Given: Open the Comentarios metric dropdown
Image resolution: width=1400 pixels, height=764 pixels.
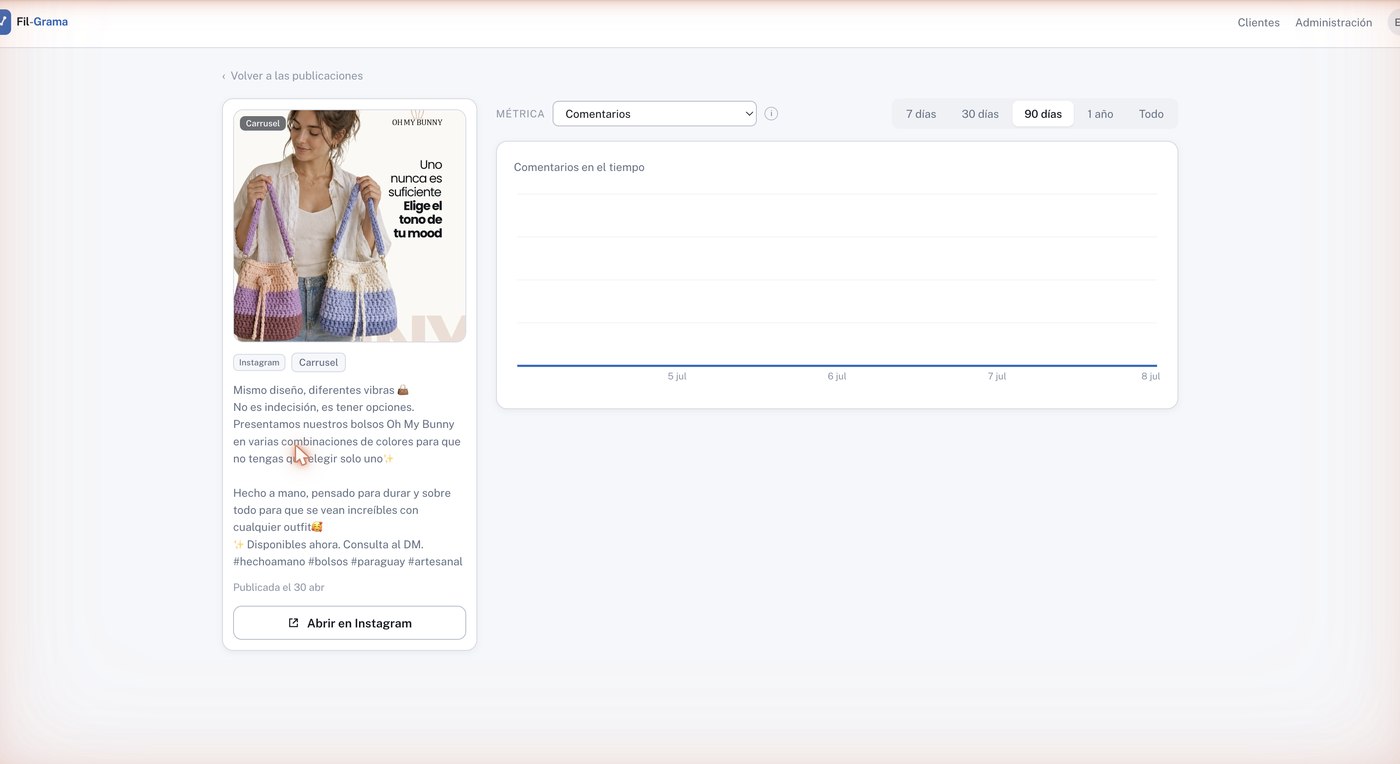Looking at the screenshot, I should point(654,114).
